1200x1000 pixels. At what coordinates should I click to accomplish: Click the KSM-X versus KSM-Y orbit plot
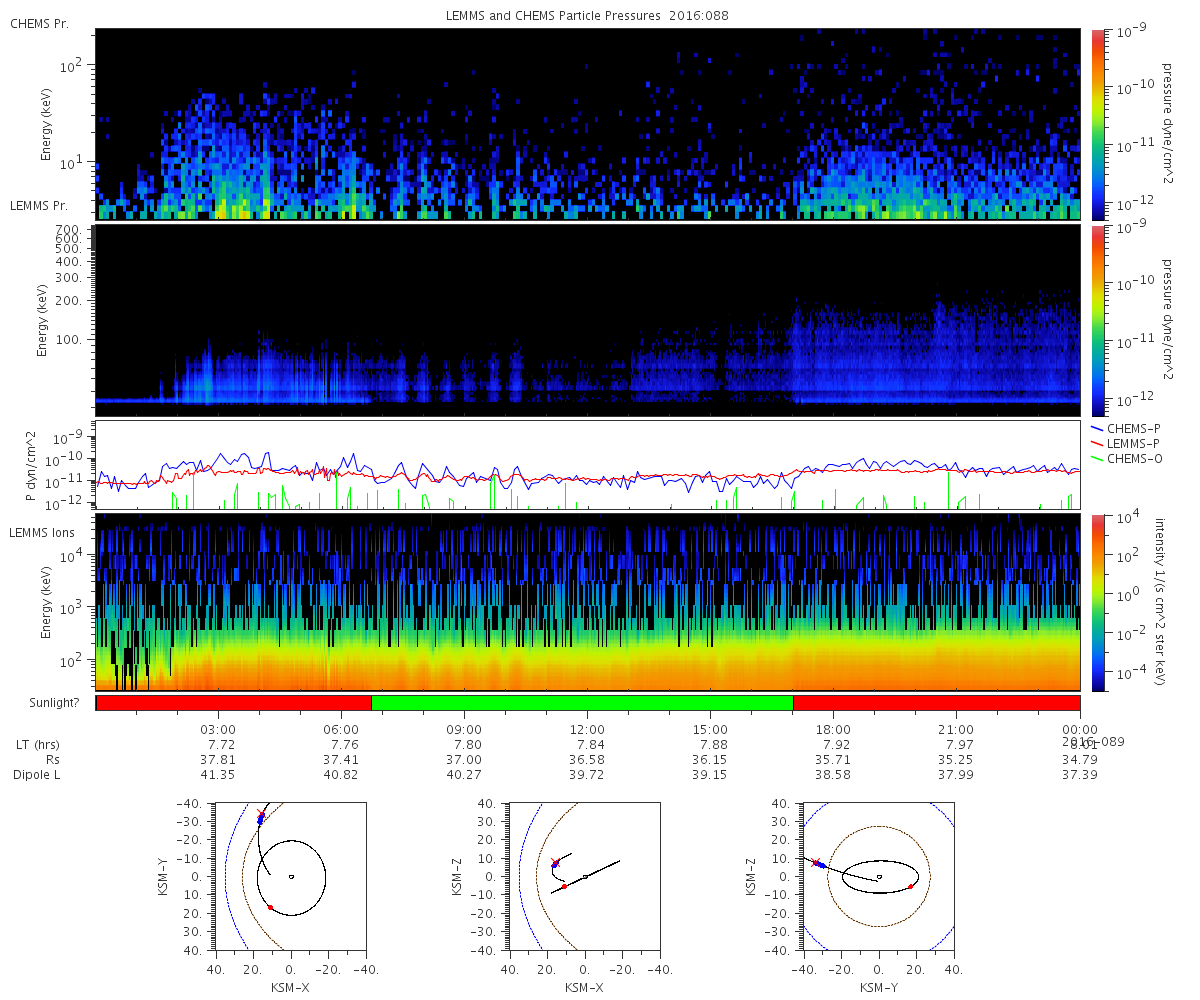pos(290,875)
